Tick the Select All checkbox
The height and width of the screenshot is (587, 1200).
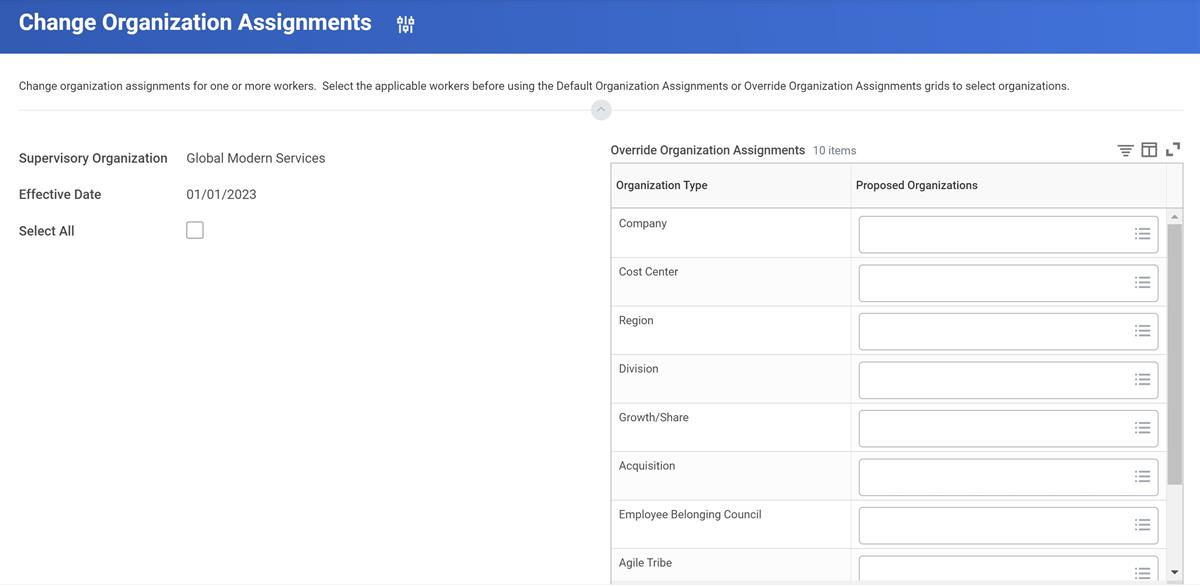click(x=195, y=230)
